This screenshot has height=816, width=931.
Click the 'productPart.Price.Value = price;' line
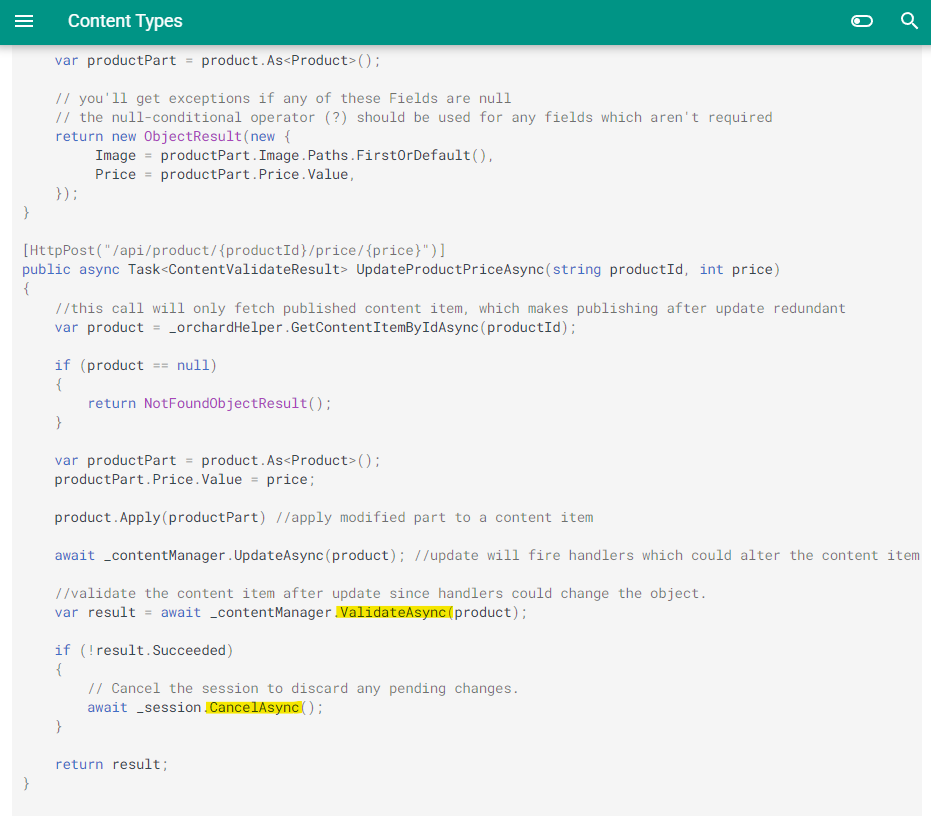point(185,479)
